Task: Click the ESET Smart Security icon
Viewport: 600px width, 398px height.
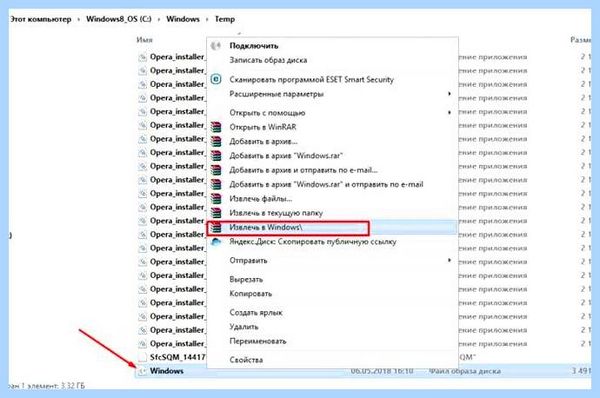Action: (216, 79)
